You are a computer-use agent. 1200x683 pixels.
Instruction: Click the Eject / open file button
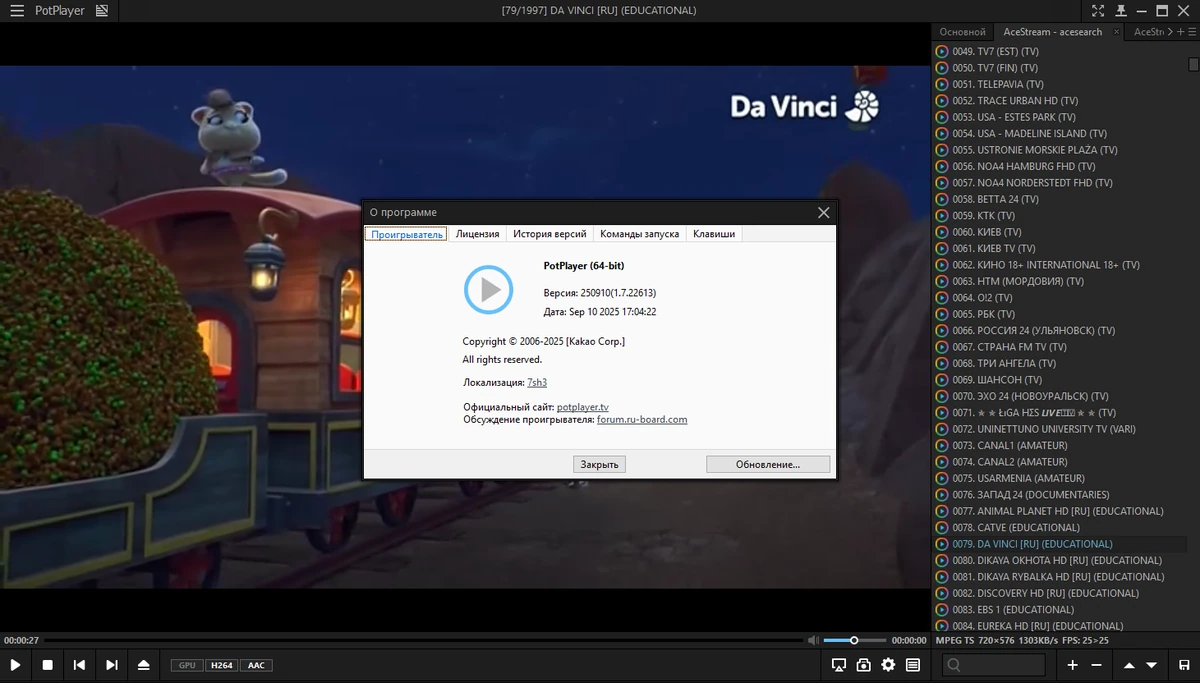tap(144, 665)
